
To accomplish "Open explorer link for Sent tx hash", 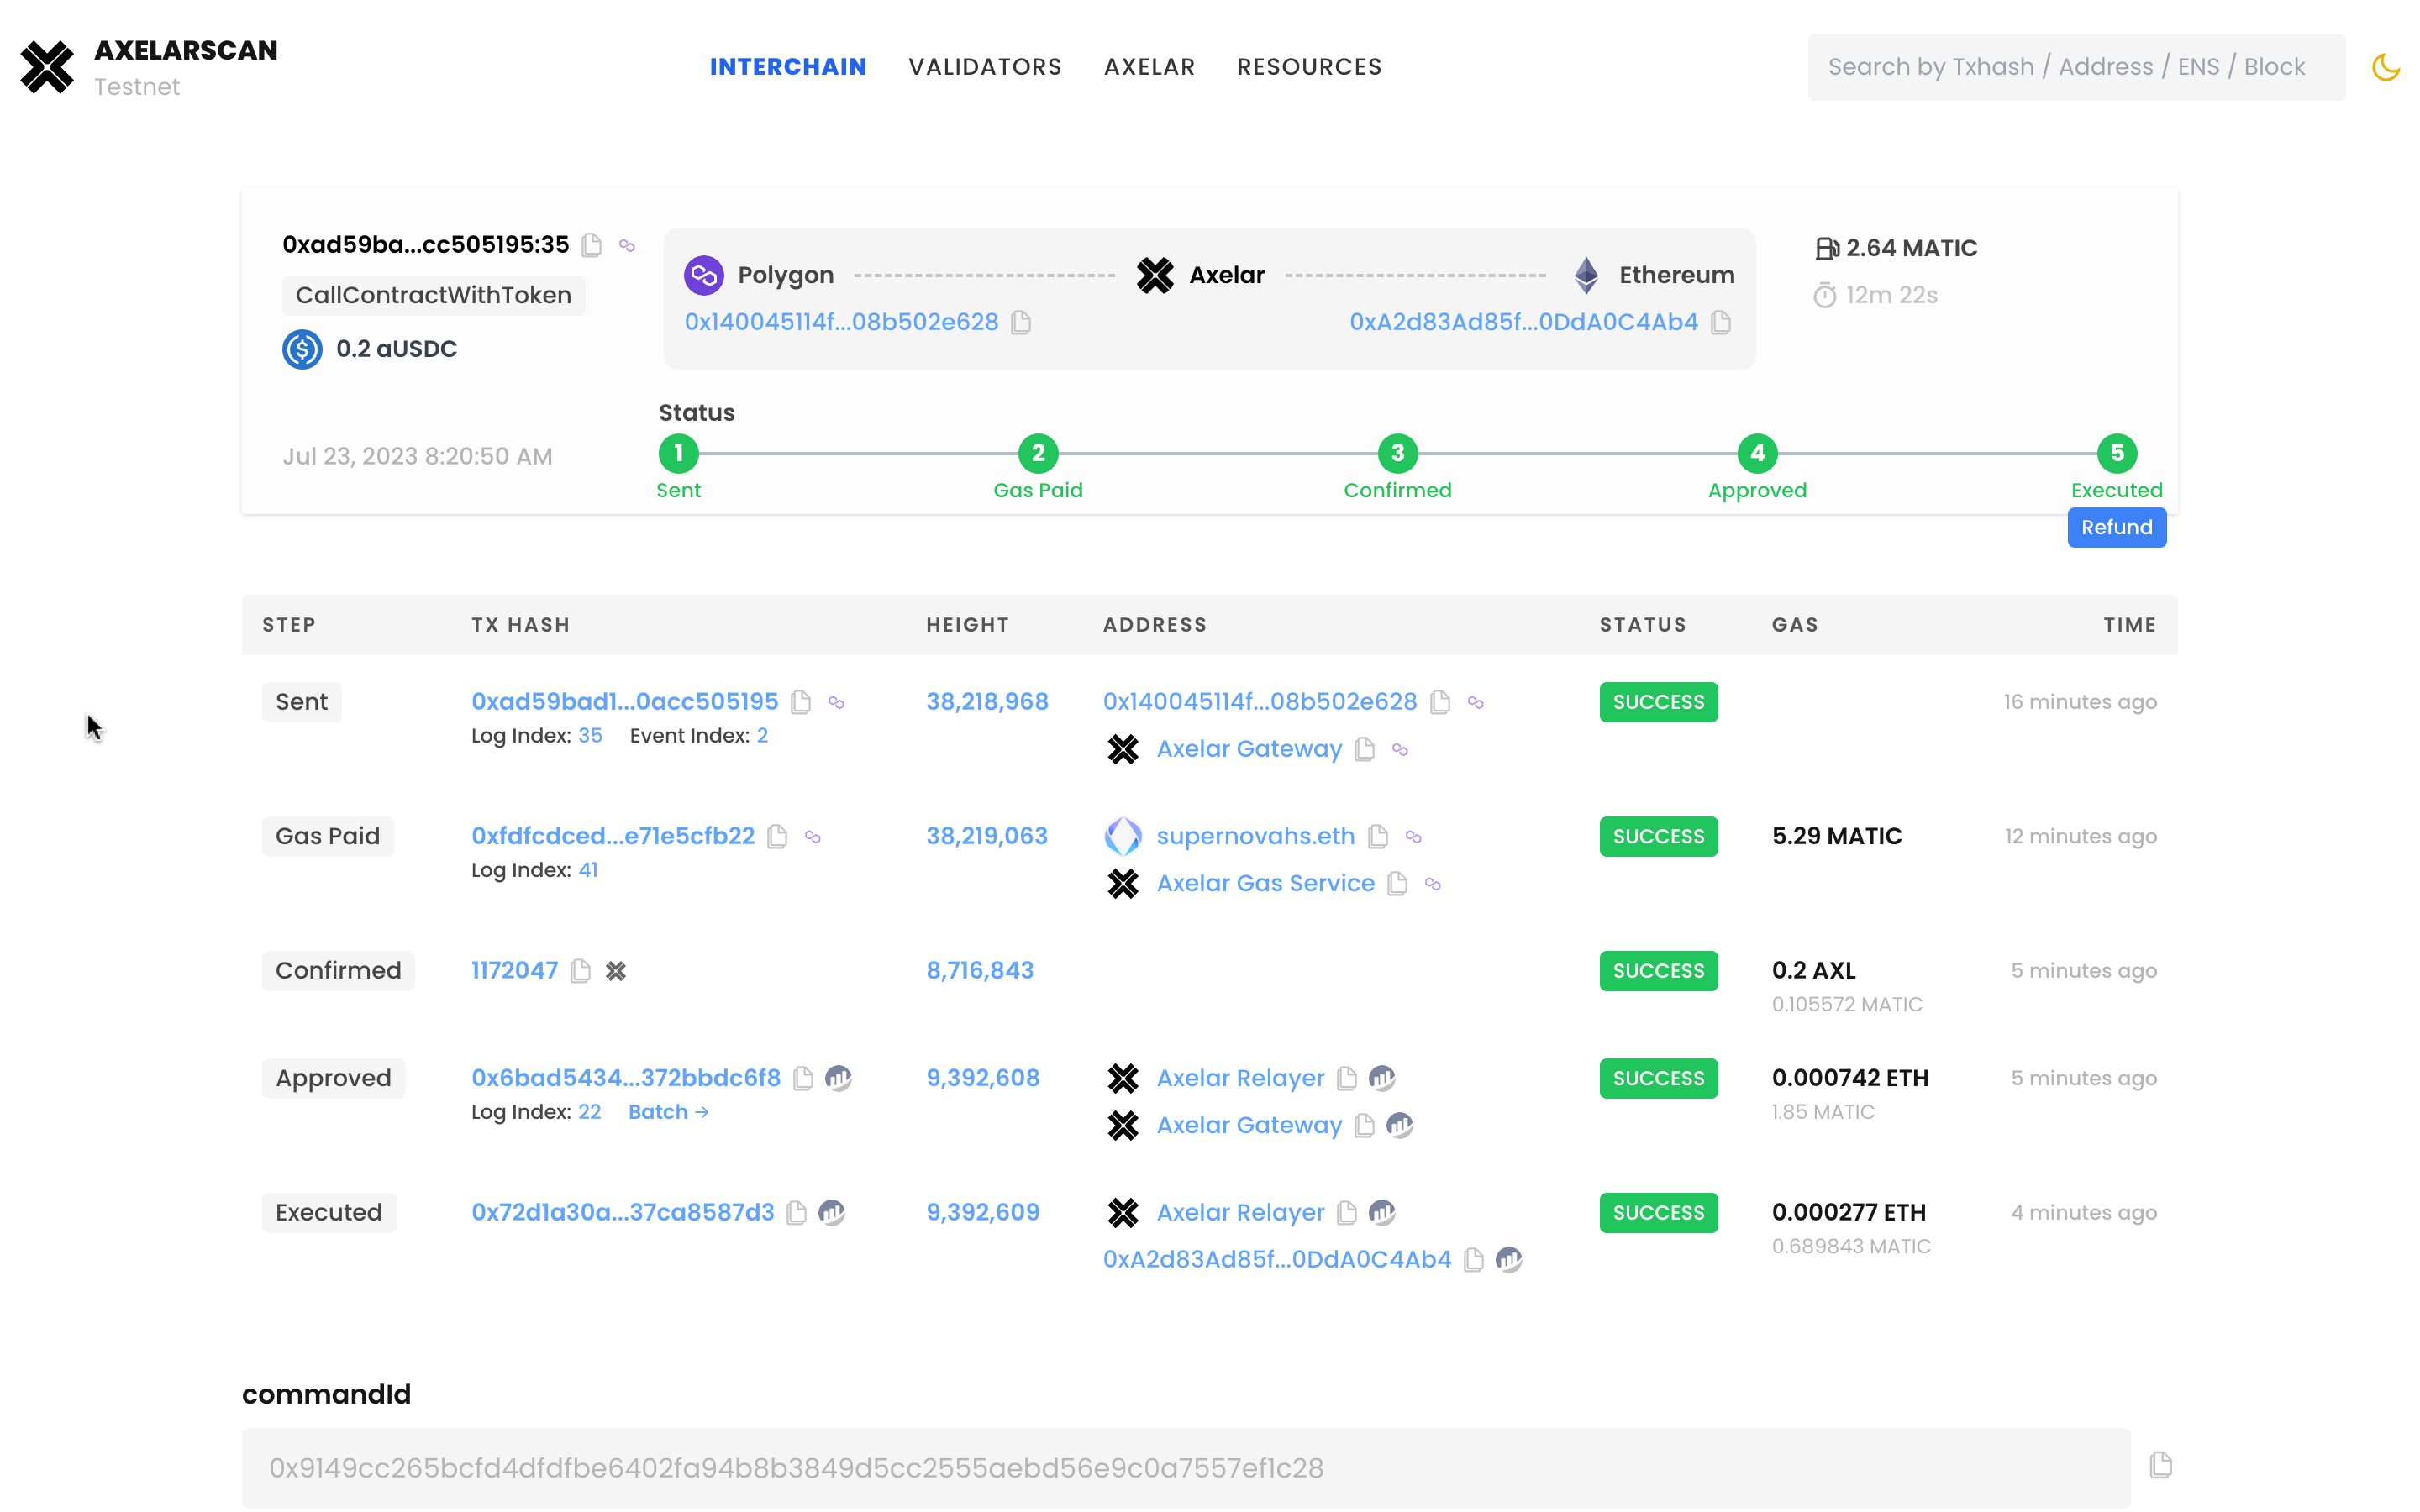I will click(837, 703).
